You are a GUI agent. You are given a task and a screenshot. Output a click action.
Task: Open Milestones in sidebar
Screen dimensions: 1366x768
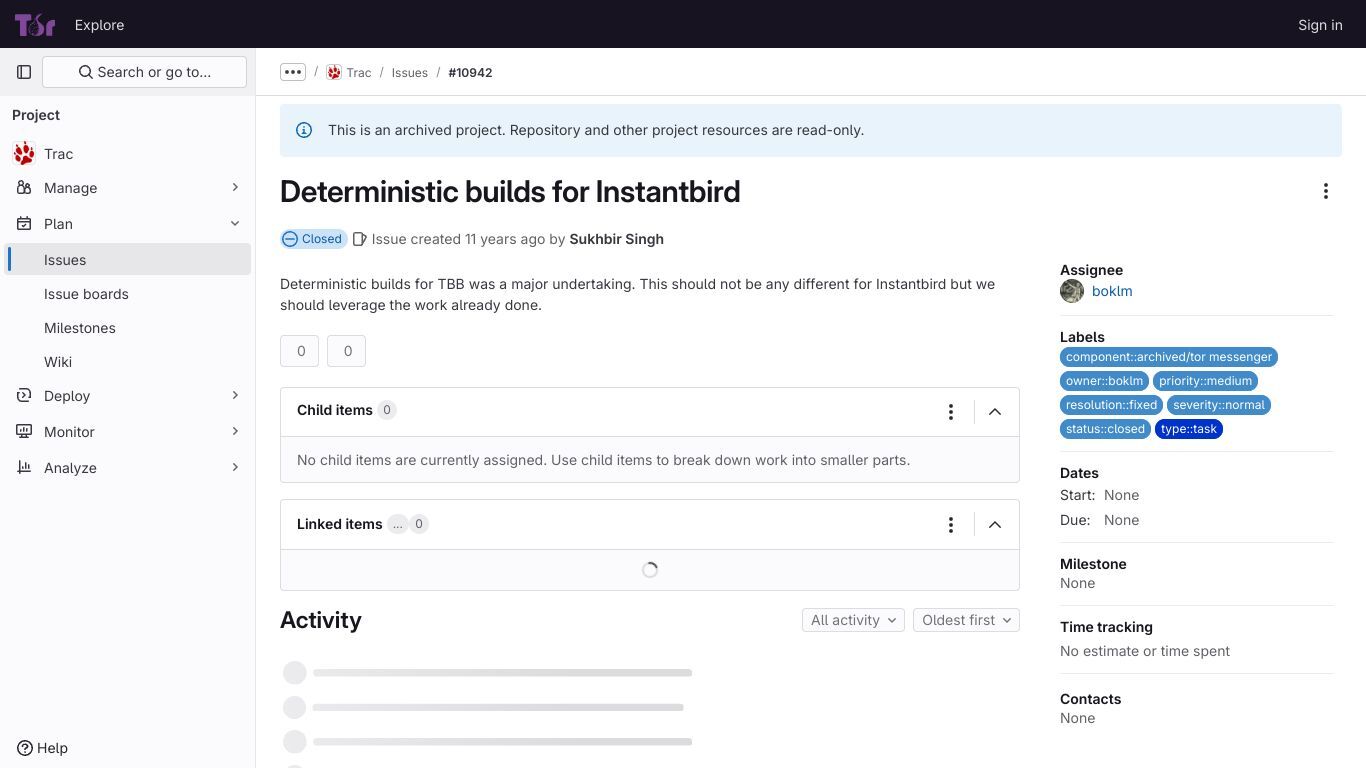pos(128,328)
